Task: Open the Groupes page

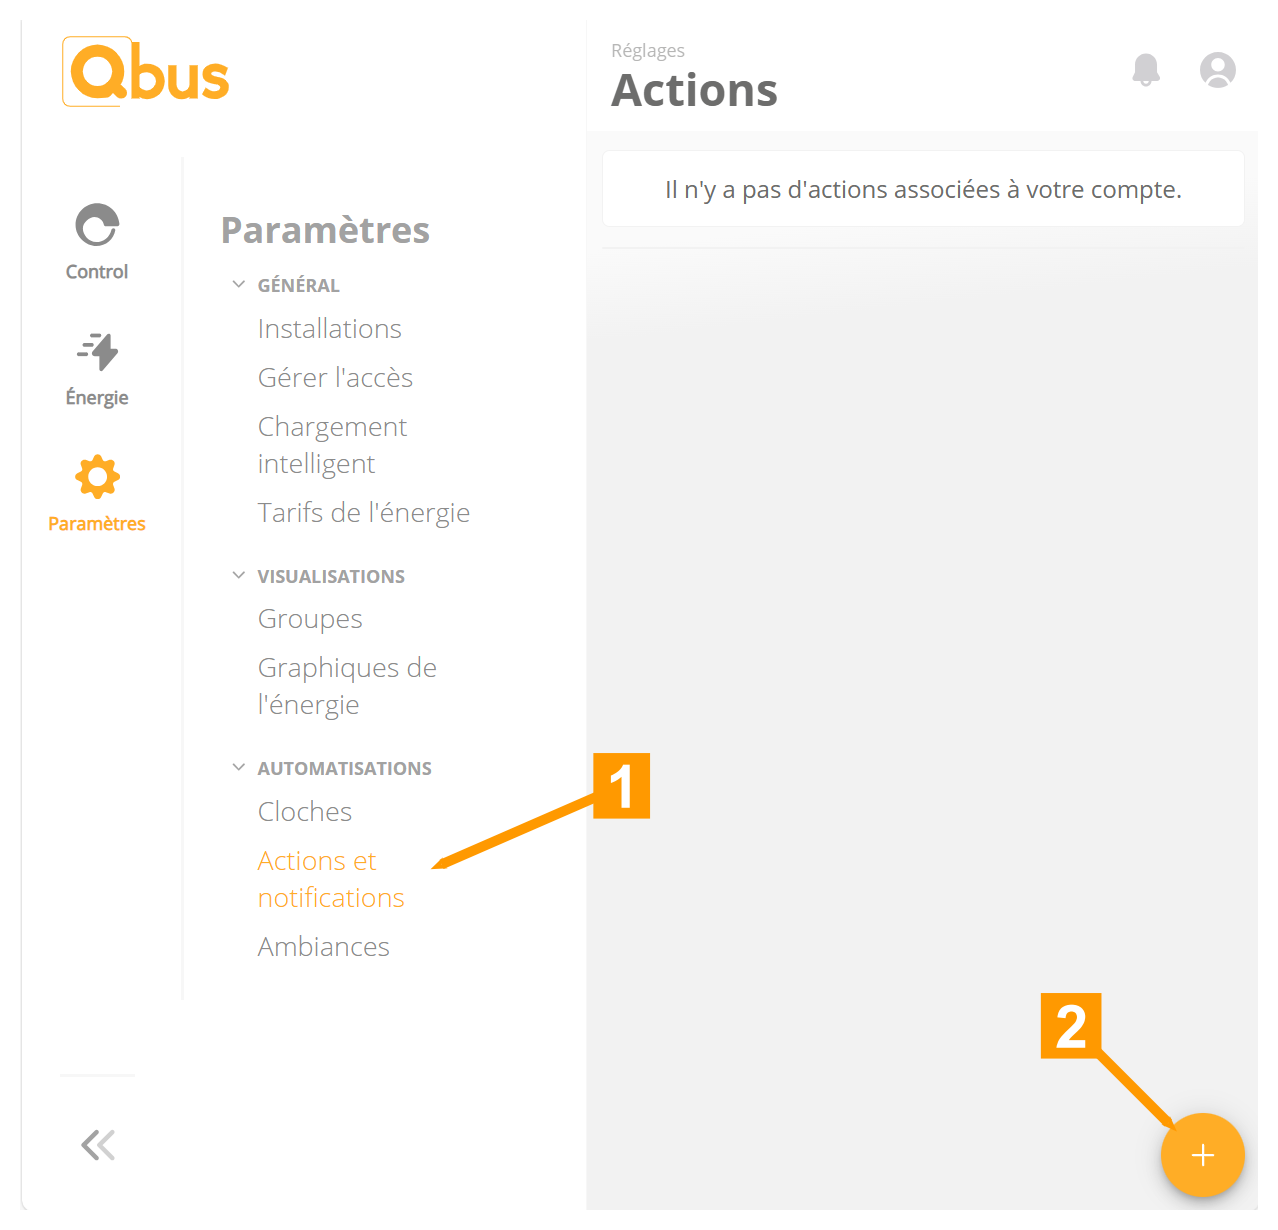Action: click(x=310, y=618)
